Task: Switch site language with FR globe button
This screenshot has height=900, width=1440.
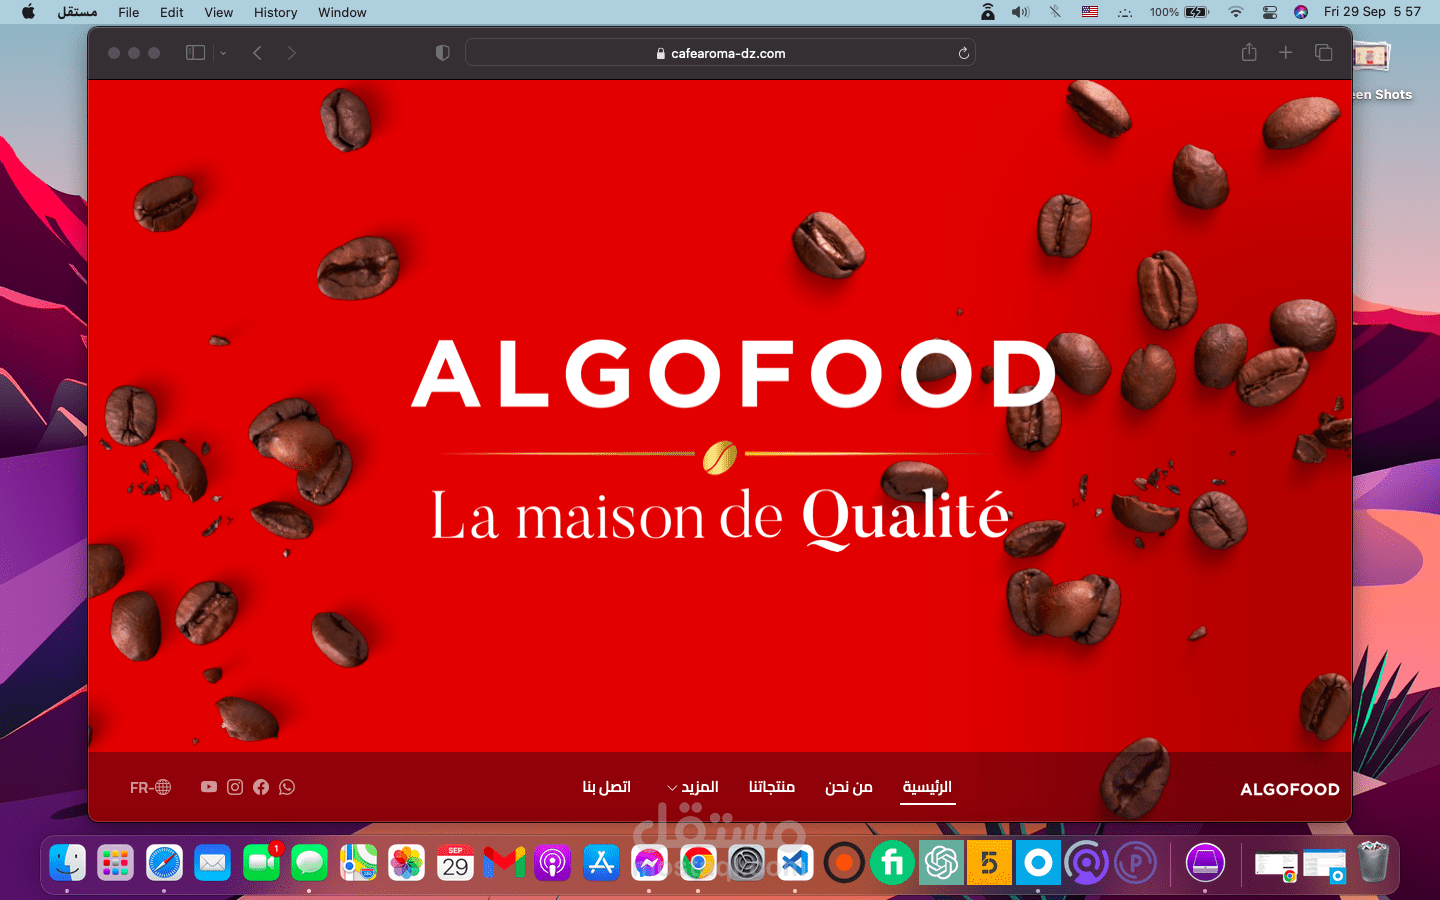Action: (x=150, y=788)
